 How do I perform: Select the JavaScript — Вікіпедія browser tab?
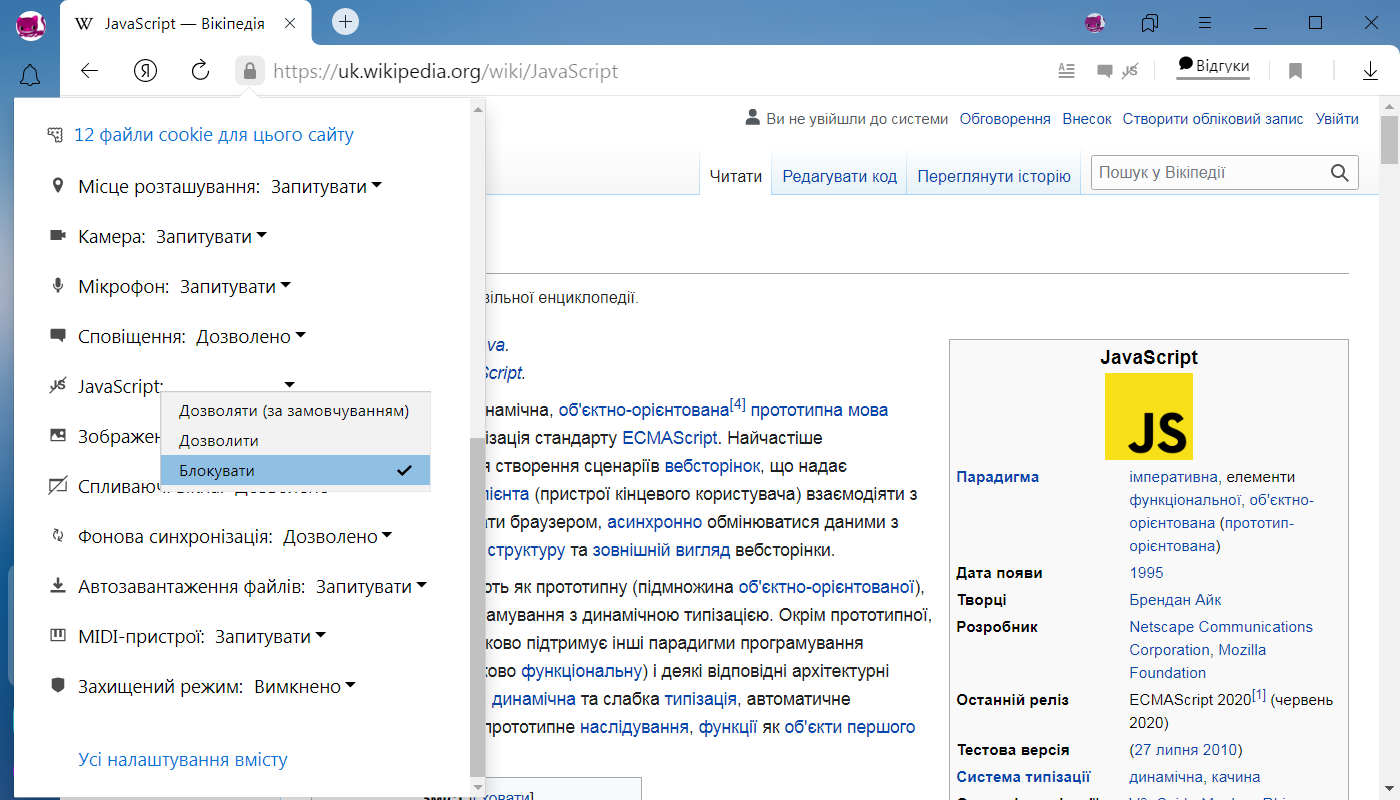click(185, 22)
